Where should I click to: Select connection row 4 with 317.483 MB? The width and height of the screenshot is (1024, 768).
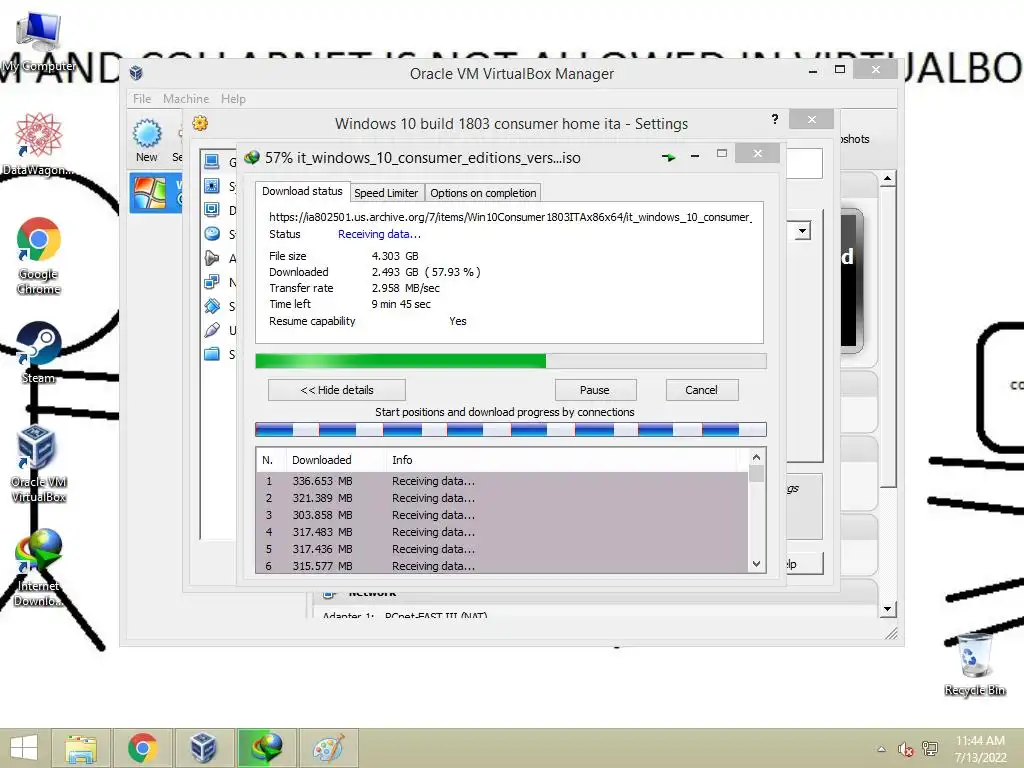click(502, 532)
